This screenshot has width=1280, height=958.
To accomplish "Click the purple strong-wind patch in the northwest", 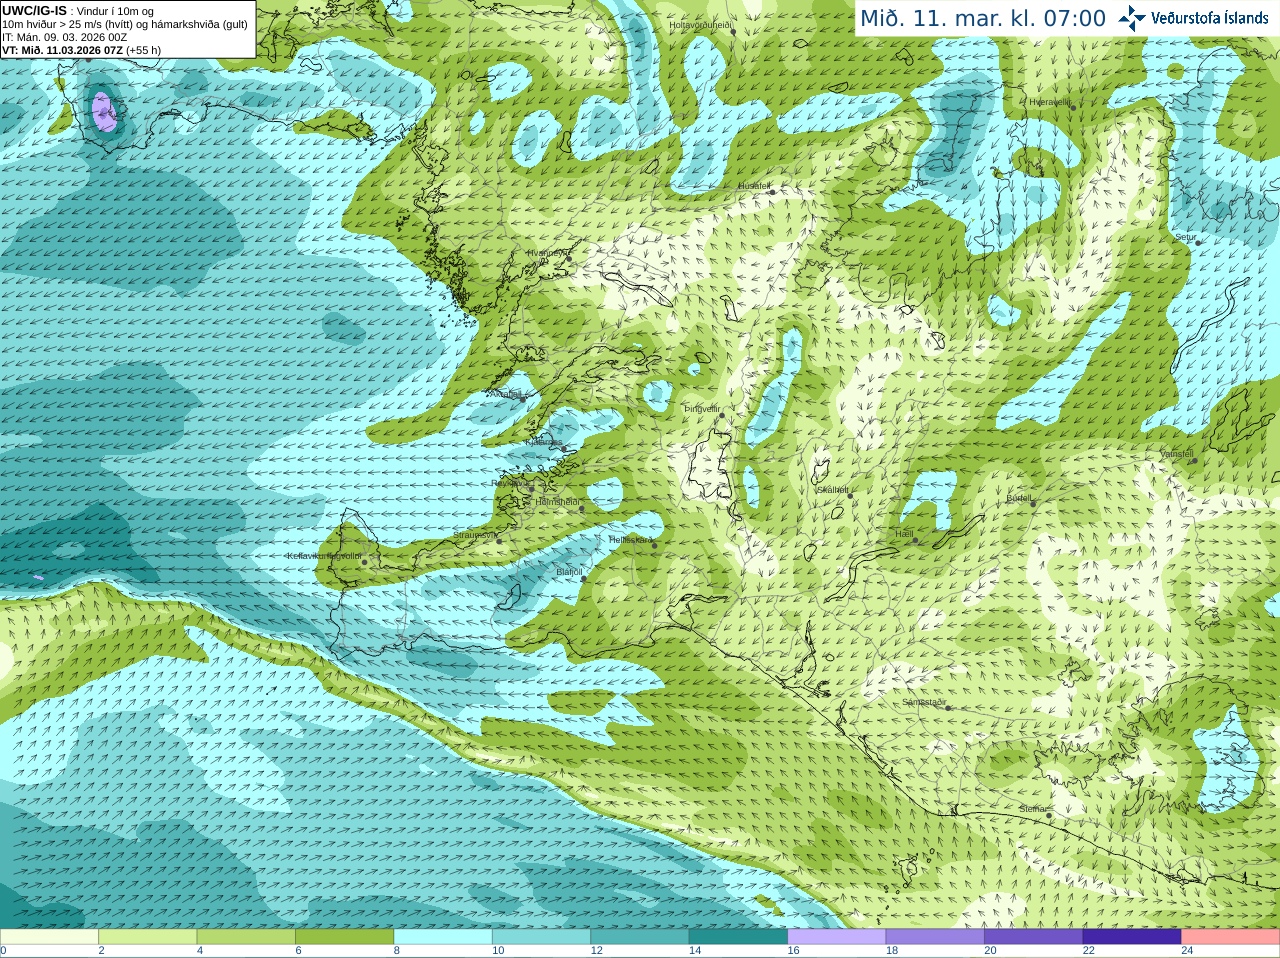I will click(104, 112).
